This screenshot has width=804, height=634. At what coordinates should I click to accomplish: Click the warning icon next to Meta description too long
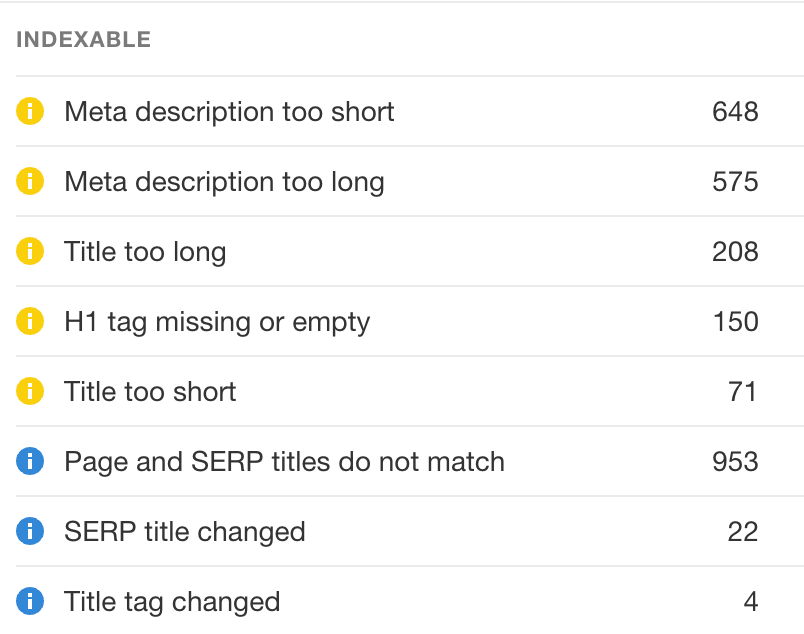tap(30, 182)
